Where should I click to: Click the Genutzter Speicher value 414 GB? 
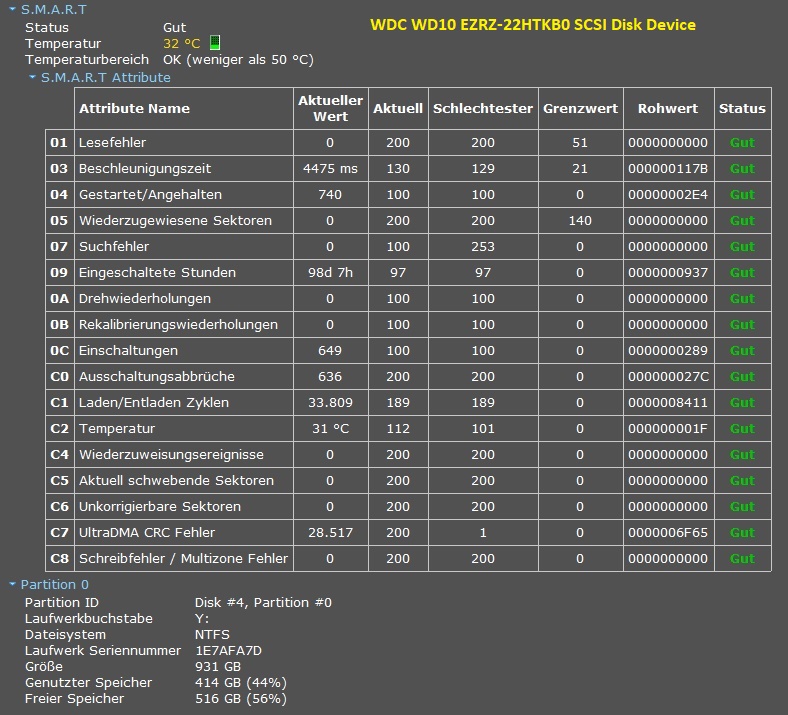[241, 683]
